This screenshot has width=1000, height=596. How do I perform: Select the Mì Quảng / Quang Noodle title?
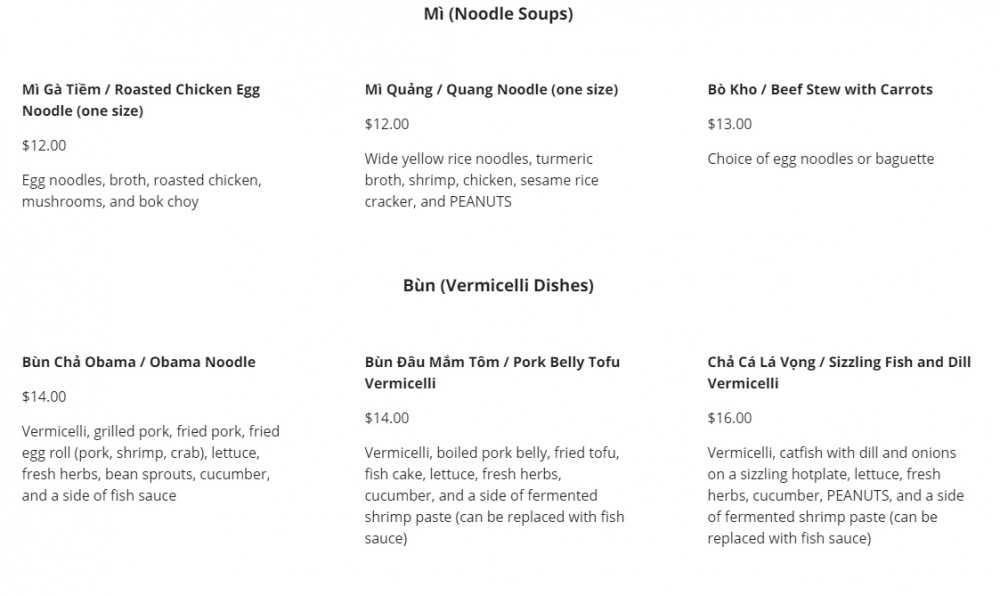click(x=491, y=89)
